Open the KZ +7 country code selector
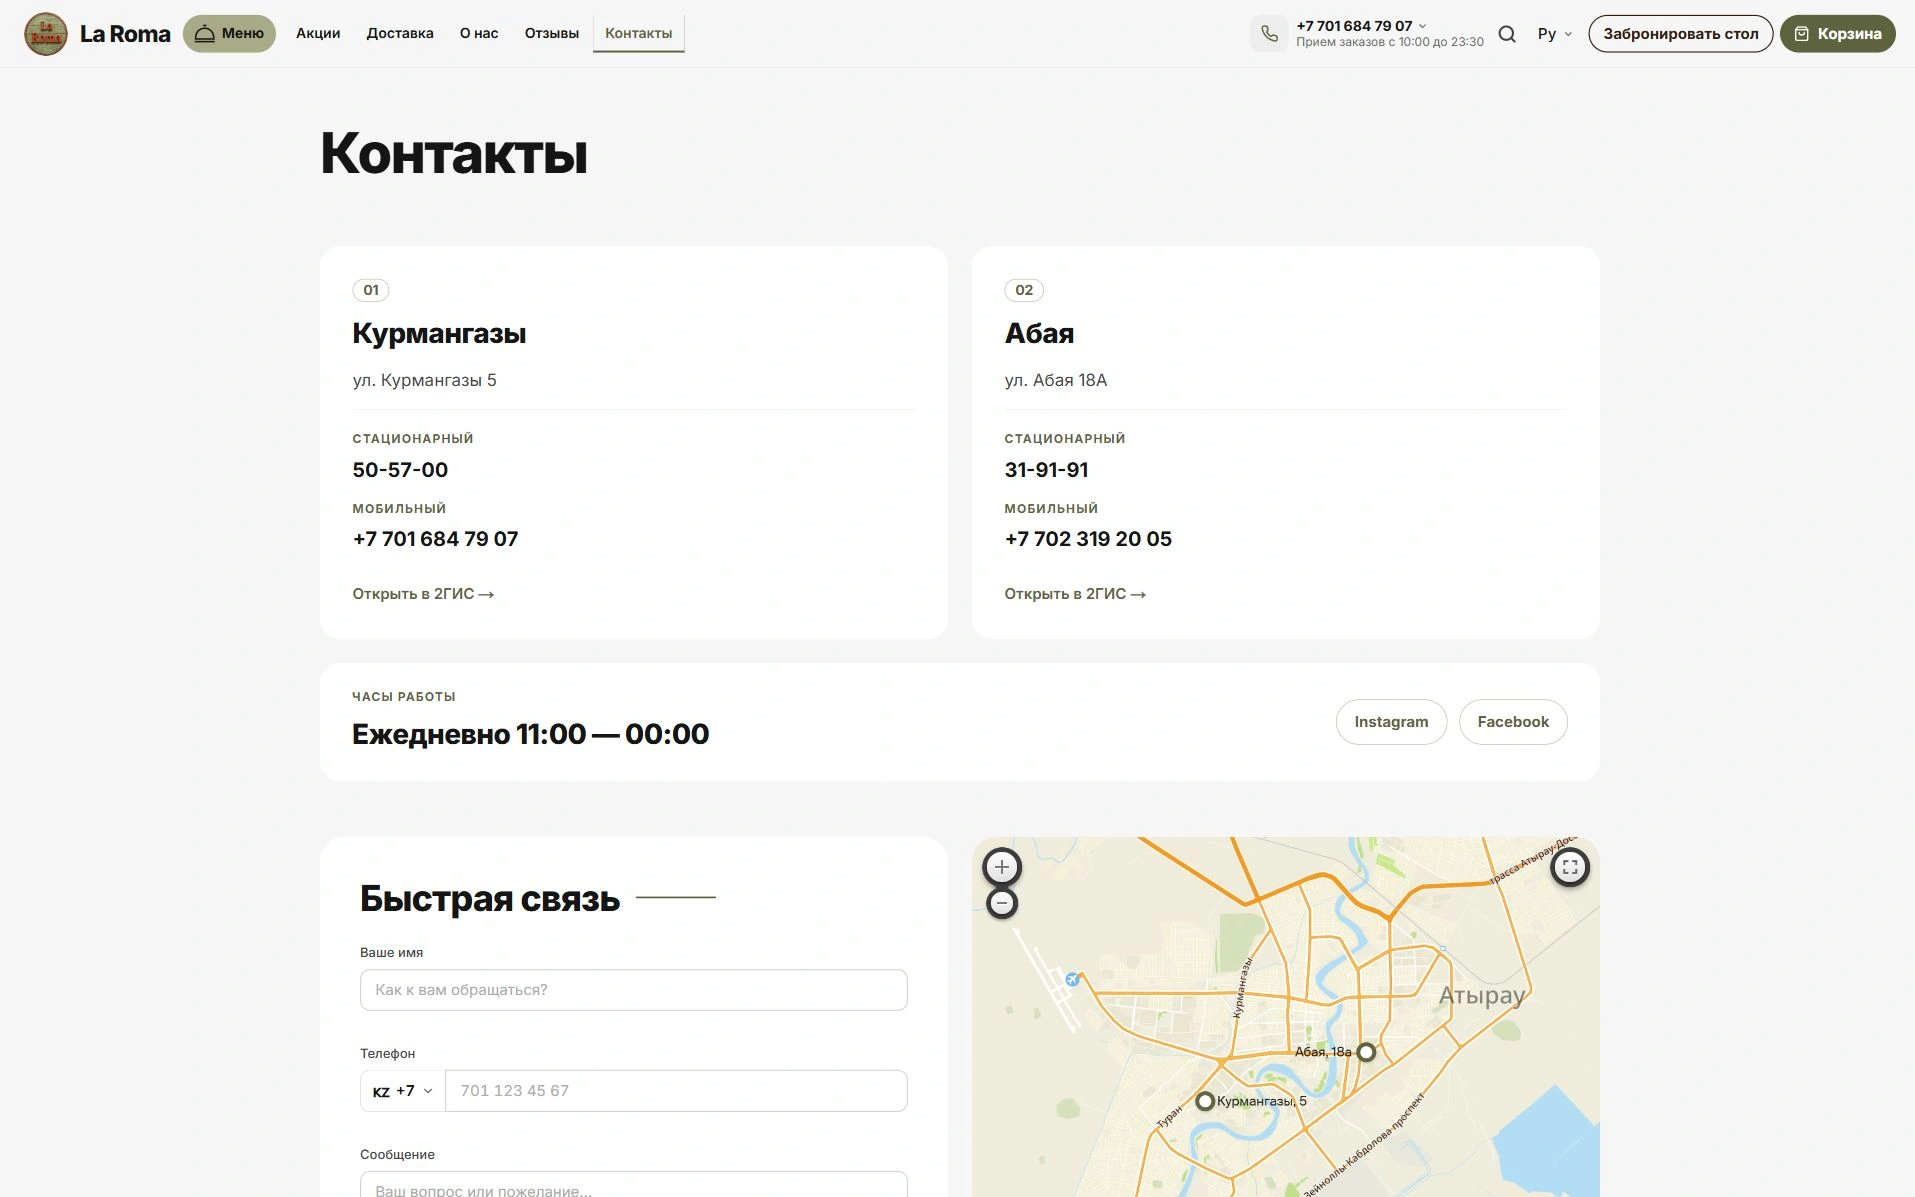 pos(403,1091)
